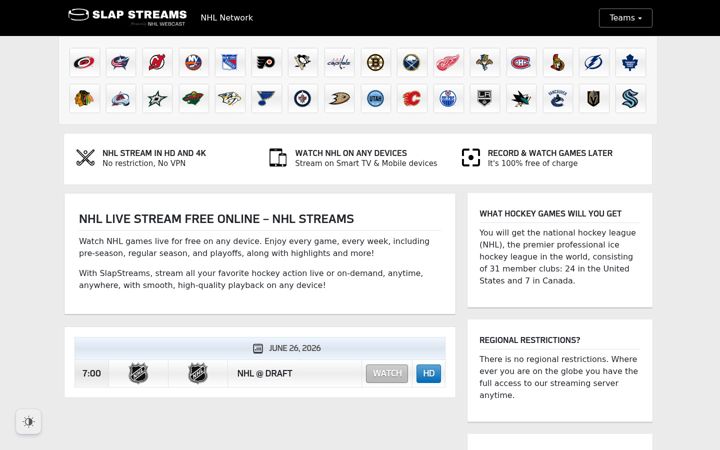Open the St. Louis Blues logo
This screenshot has height=450, width=720.
tap(266, 98)
